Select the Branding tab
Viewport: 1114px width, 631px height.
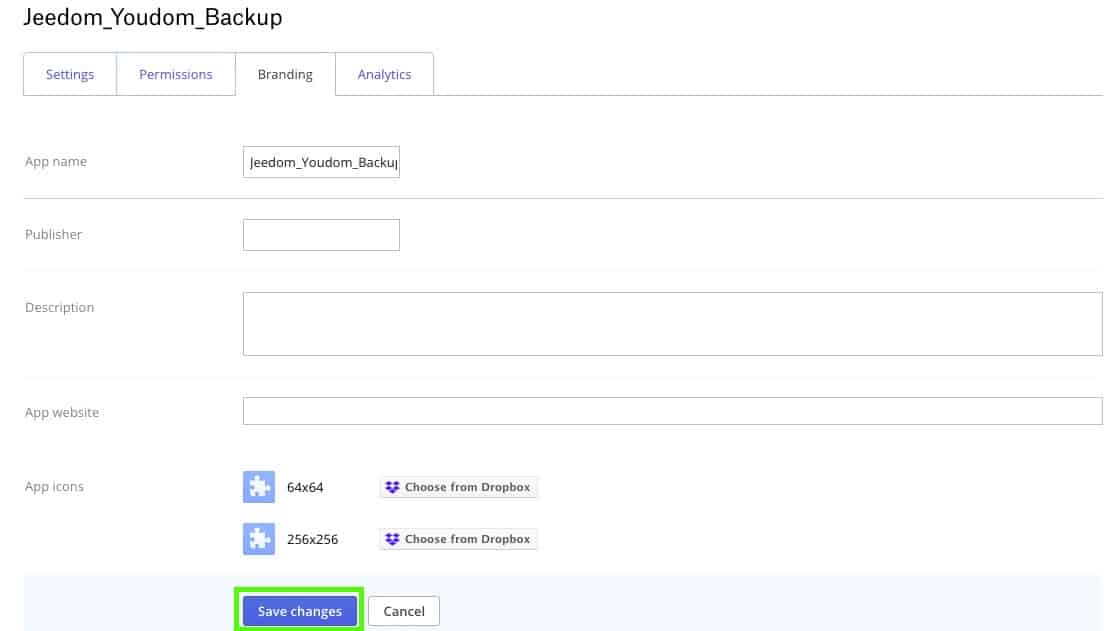coord(285,74)
